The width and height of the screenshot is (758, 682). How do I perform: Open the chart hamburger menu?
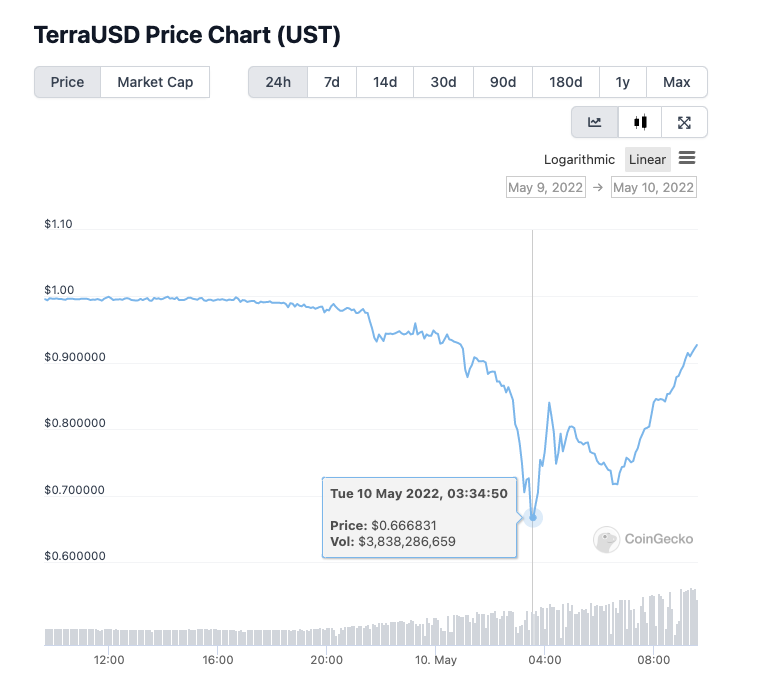[687, 158]
